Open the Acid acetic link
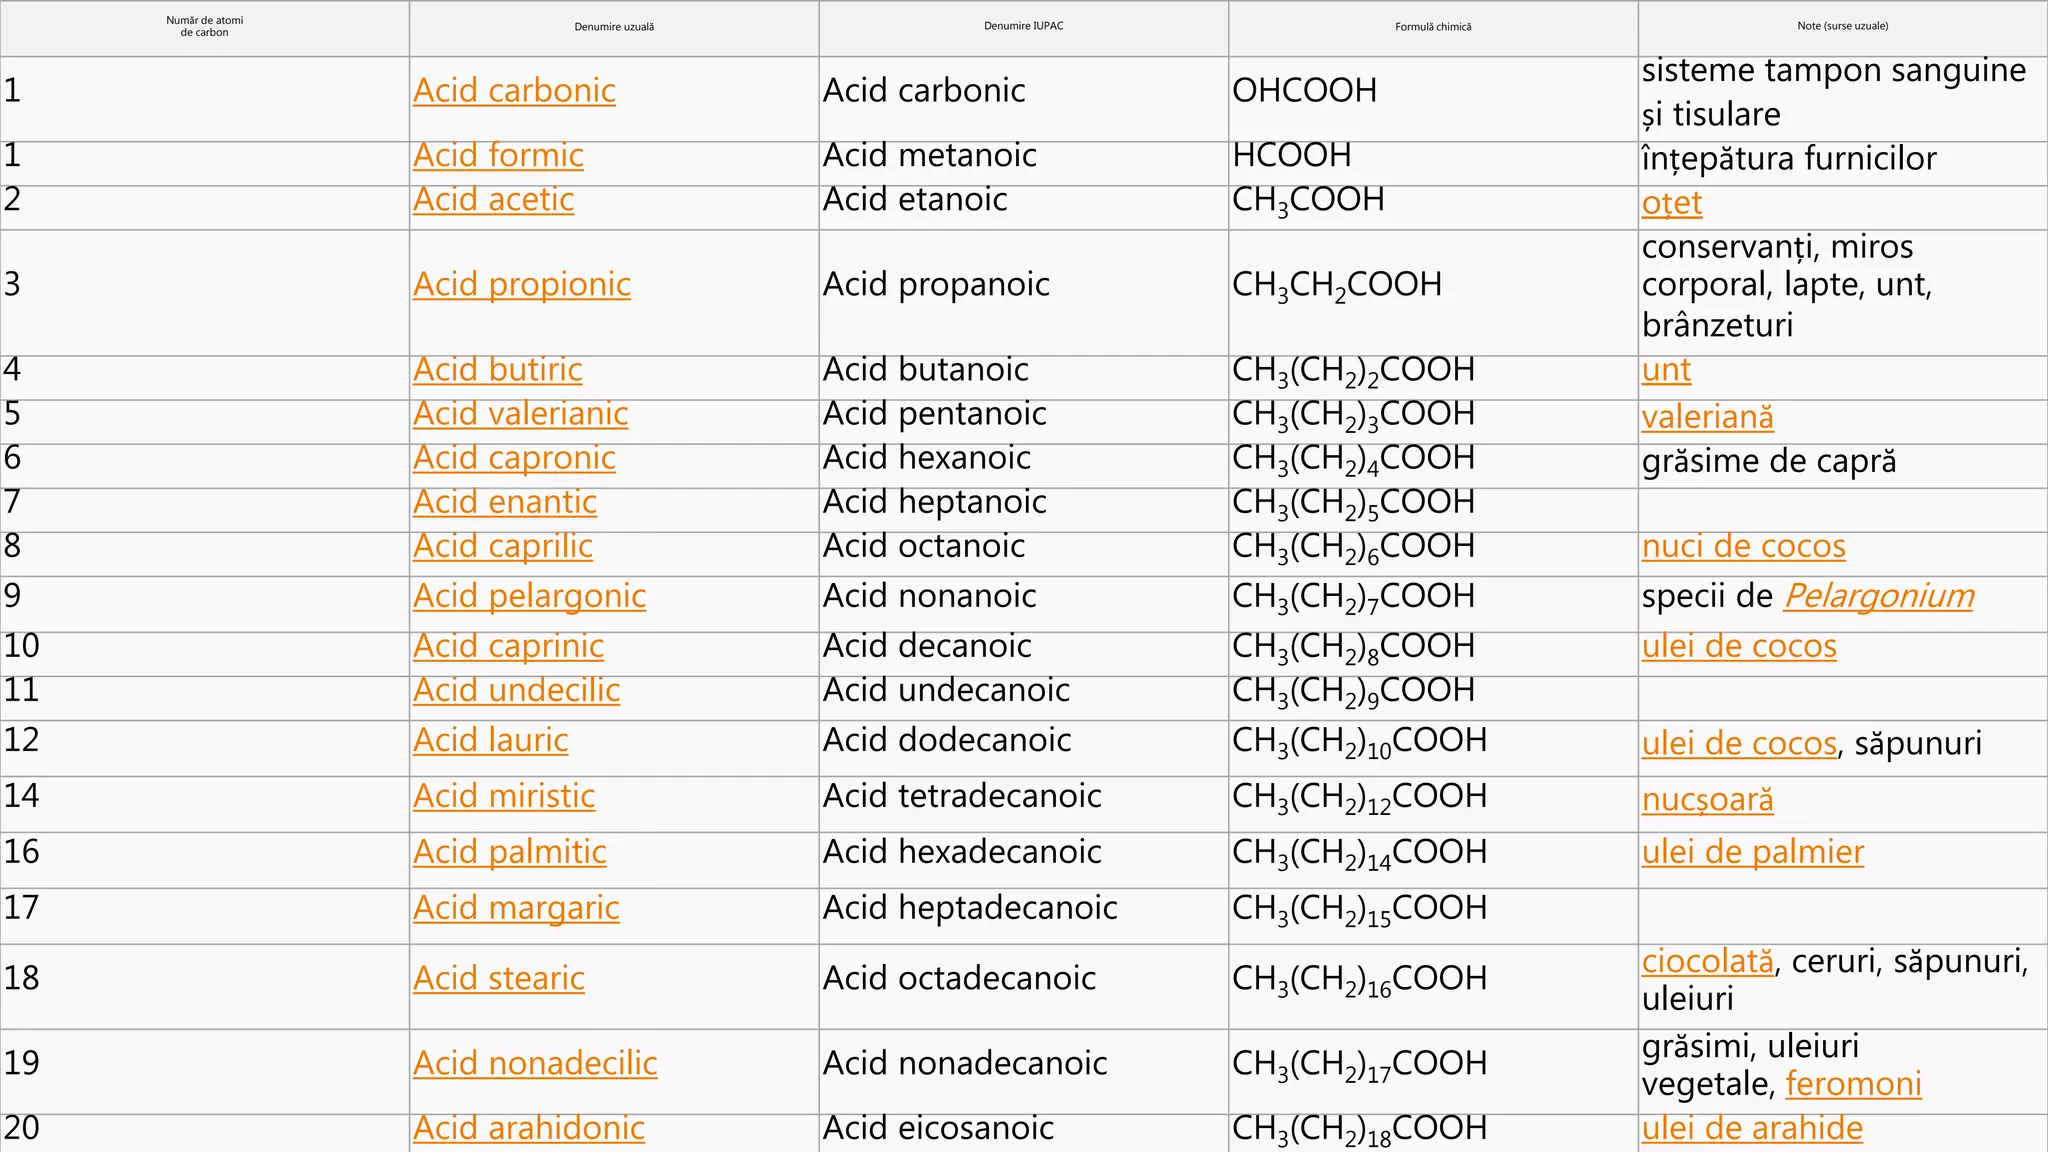The height and width of the screenshot is (1152, 2048). point(493,200)
